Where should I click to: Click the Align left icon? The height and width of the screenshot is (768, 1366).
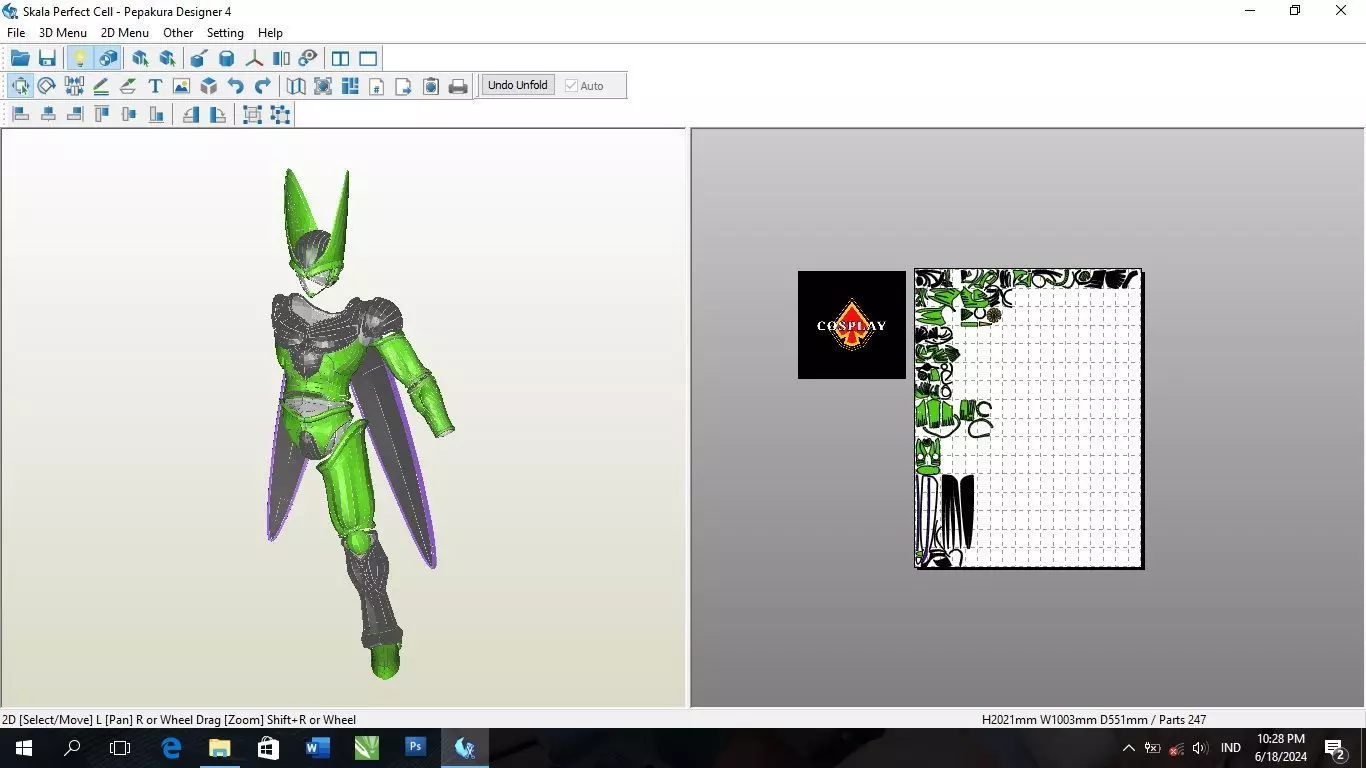click(20, 114)
